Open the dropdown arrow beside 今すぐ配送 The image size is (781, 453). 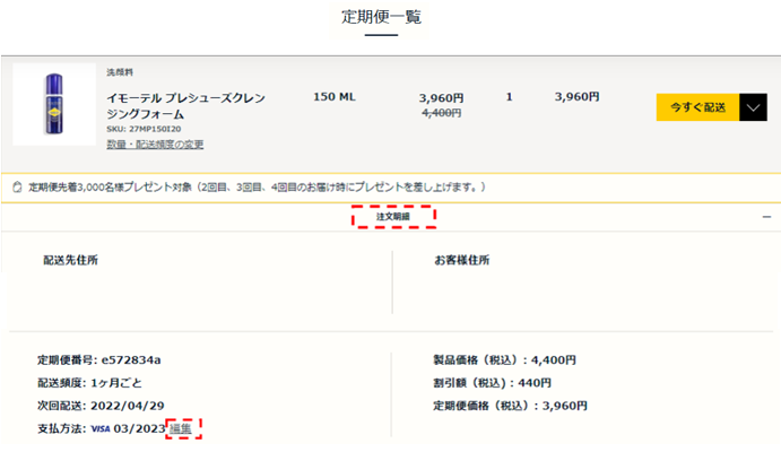(752, 107)
